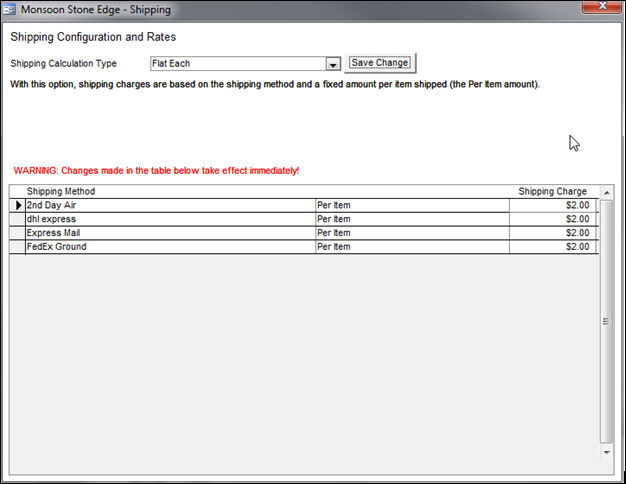
Task: Click the Shipping Method column header
Action: point(61,191)
